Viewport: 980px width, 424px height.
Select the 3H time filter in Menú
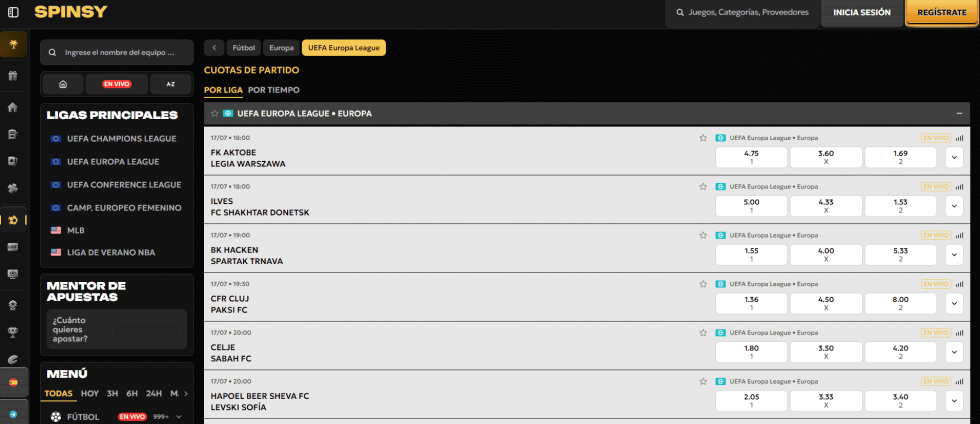(x=112, y=394)
